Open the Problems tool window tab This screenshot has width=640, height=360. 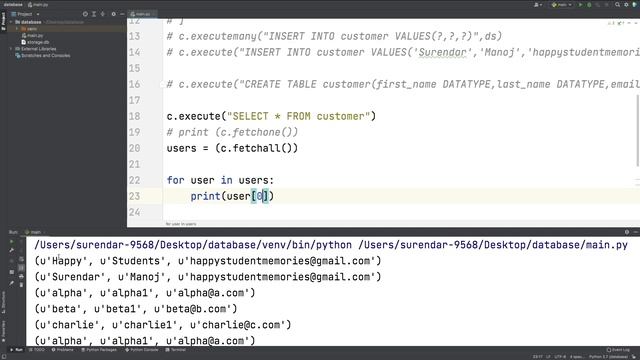(x=62, y=350)
